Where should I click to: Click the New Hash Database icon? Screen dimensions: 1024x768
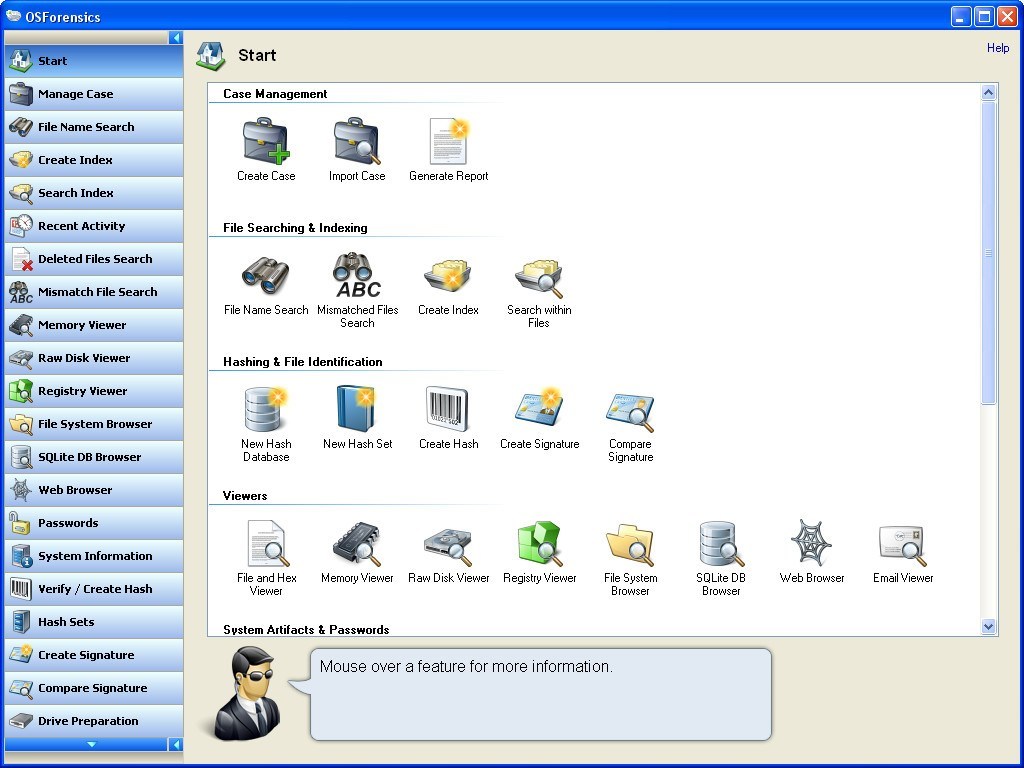[266, 409]
